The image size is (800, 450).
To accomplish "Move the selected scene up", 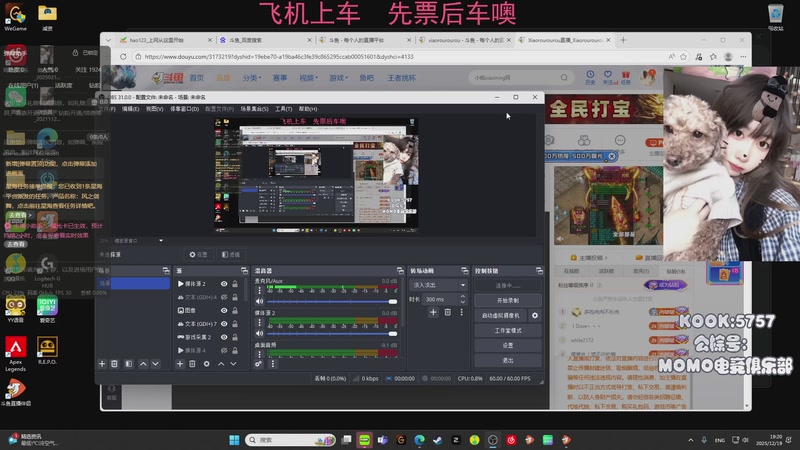I will tap(143, 364).
